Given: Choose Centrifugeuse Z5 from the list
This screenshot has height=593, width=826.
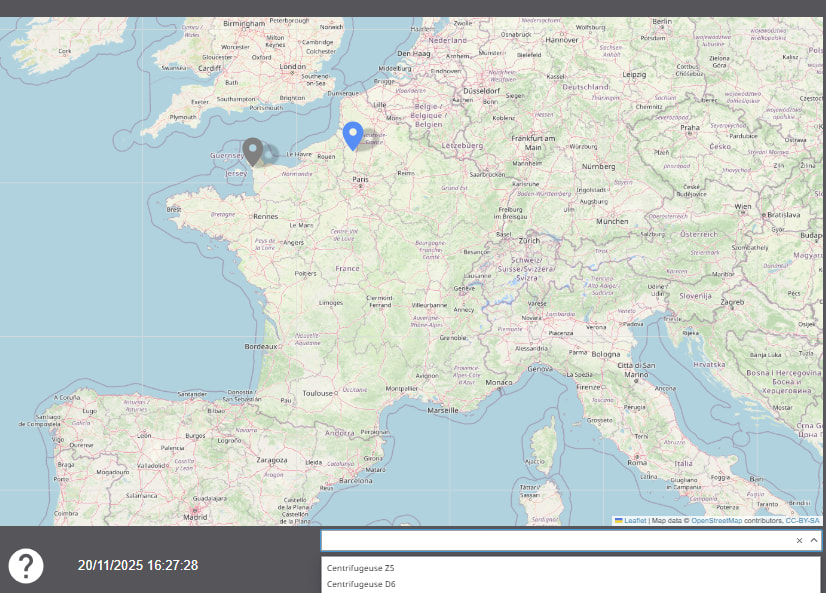Looking at the screenshot, I should coord(571,568).
